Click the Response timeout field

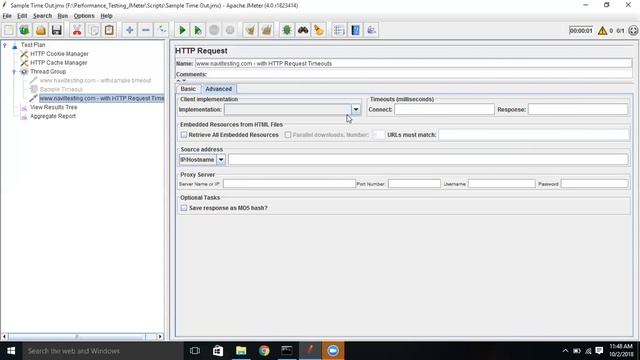coord(578,109)
